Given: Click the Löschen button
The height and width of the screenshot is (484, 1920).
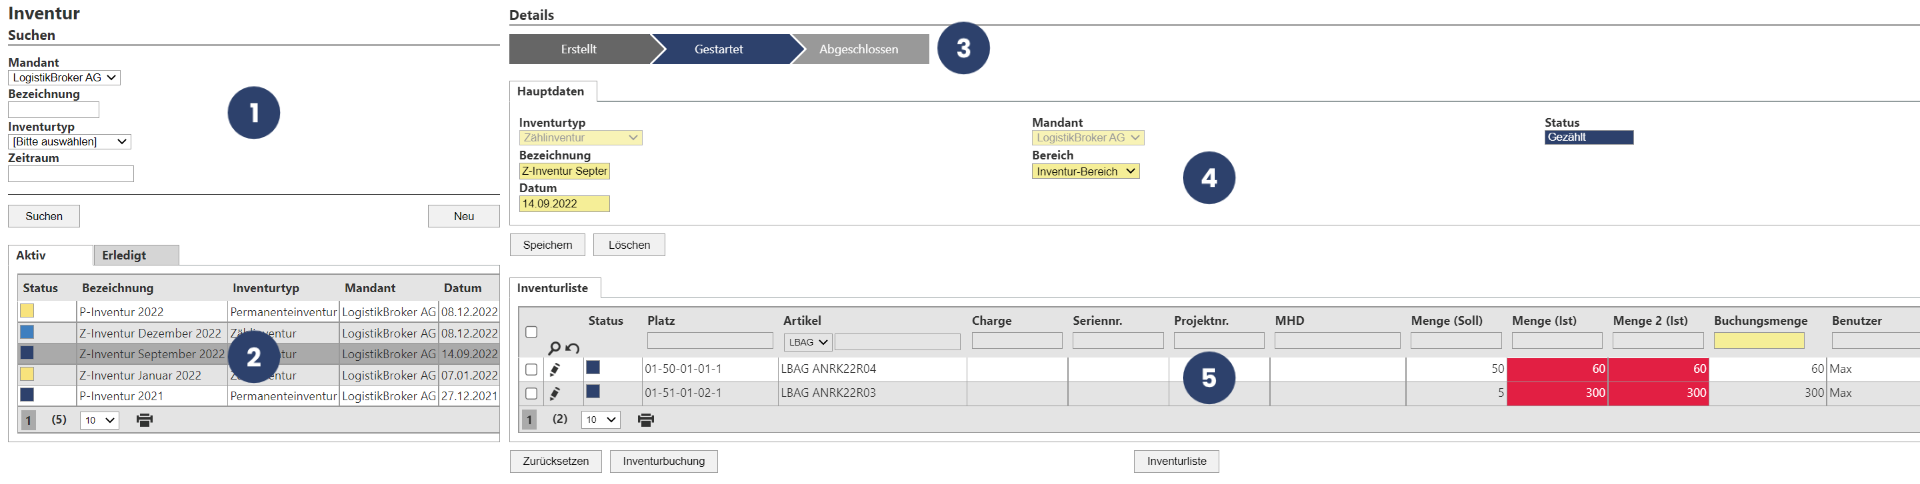Looking at the screenshot, I should [x=629, y=245].
